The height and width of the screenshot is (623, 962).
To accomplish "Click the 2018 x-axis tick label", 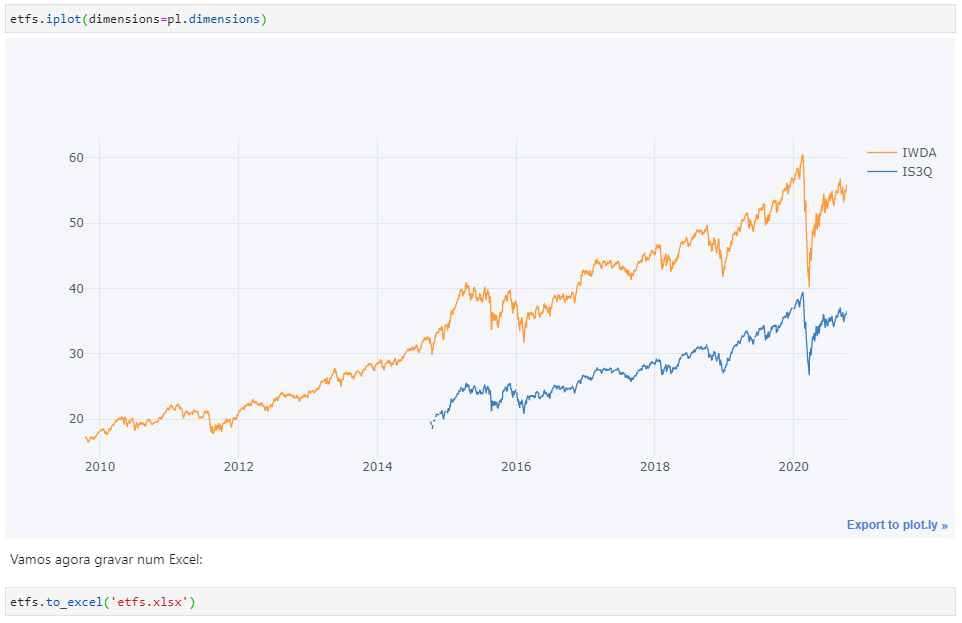I will pos(655,466).
